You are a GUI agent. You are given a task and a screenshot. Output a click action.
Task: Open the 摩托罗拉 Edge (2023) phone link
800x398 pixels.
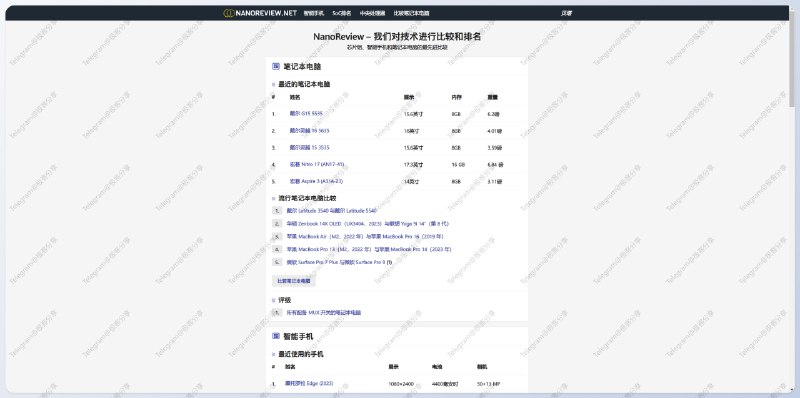coord(309,383)
